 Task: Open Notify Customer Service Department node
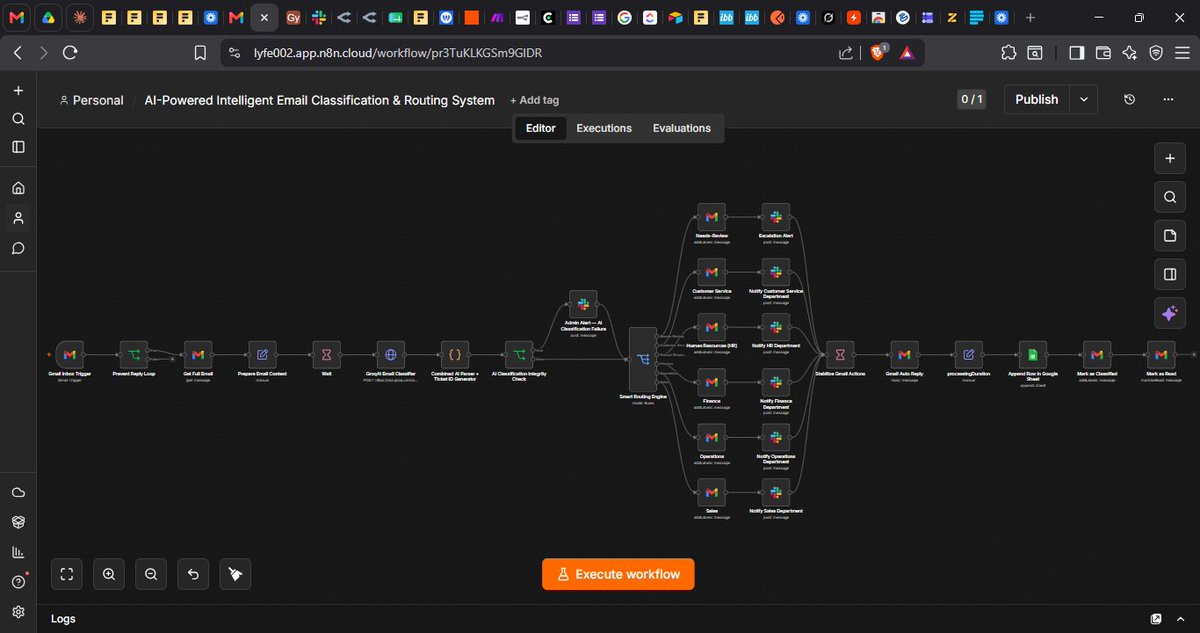(776, 272)
